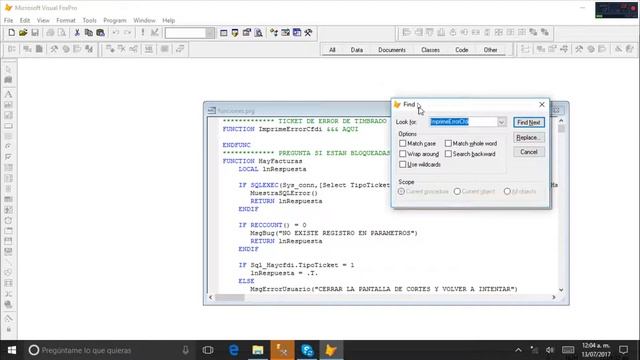
Task: Enable the Use wildcards checkbox
Action: [x=402, y=164]
